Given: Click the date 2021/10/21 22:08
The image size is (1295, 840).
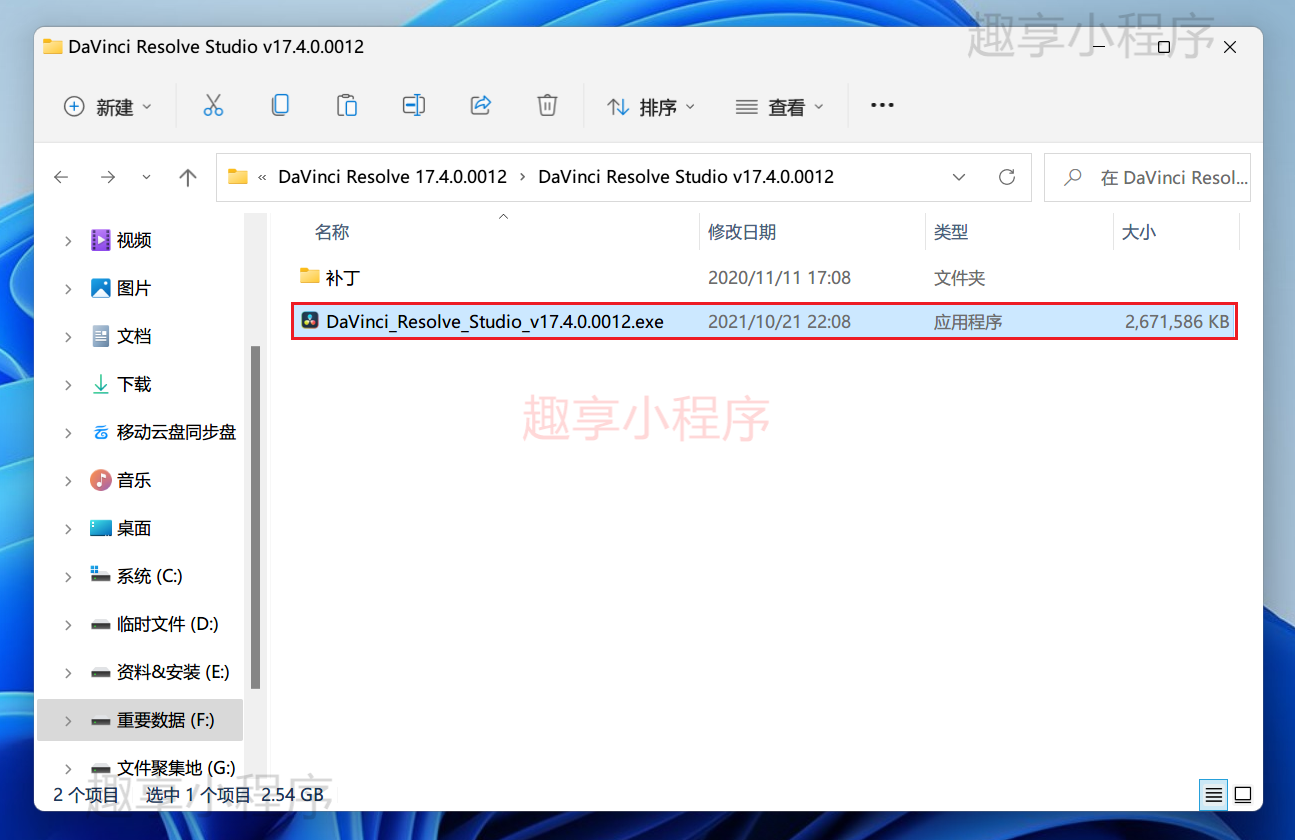Looking at the screenshot, I should (779, 322).
